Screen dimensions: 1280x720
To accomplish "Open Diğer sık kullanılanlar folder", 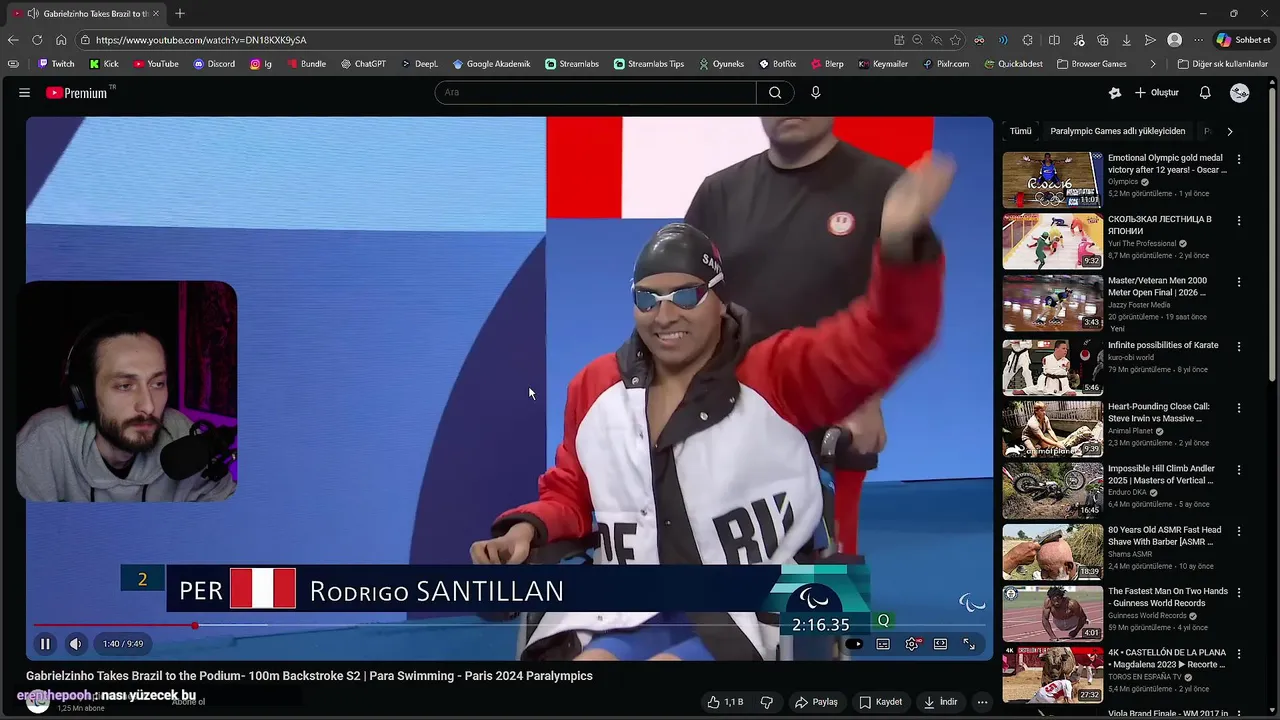I will pyautogui.click(x=1222, y=64).
